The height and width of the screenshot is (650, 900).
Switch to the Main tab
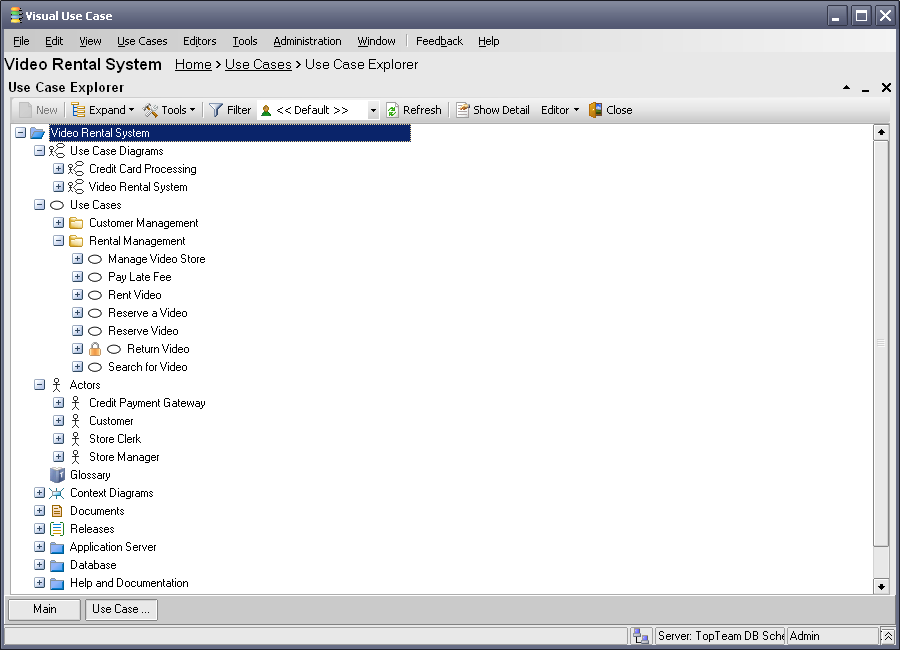45,609
